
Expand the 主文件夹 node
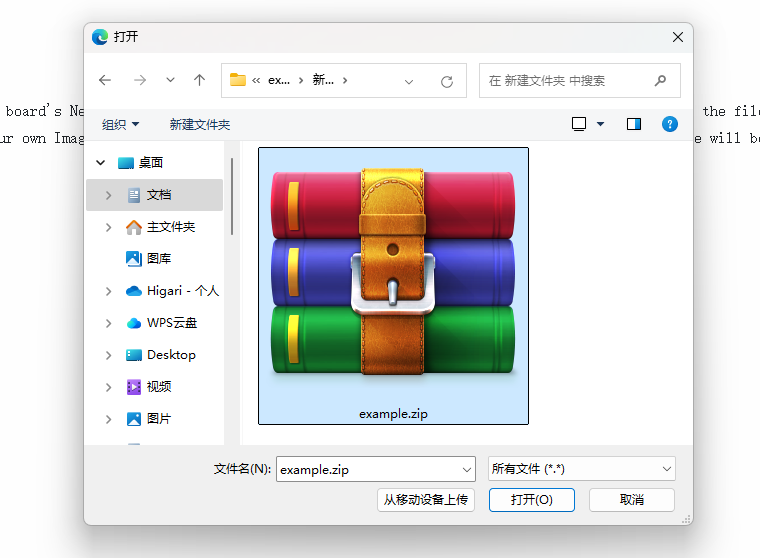click(109, 227)
